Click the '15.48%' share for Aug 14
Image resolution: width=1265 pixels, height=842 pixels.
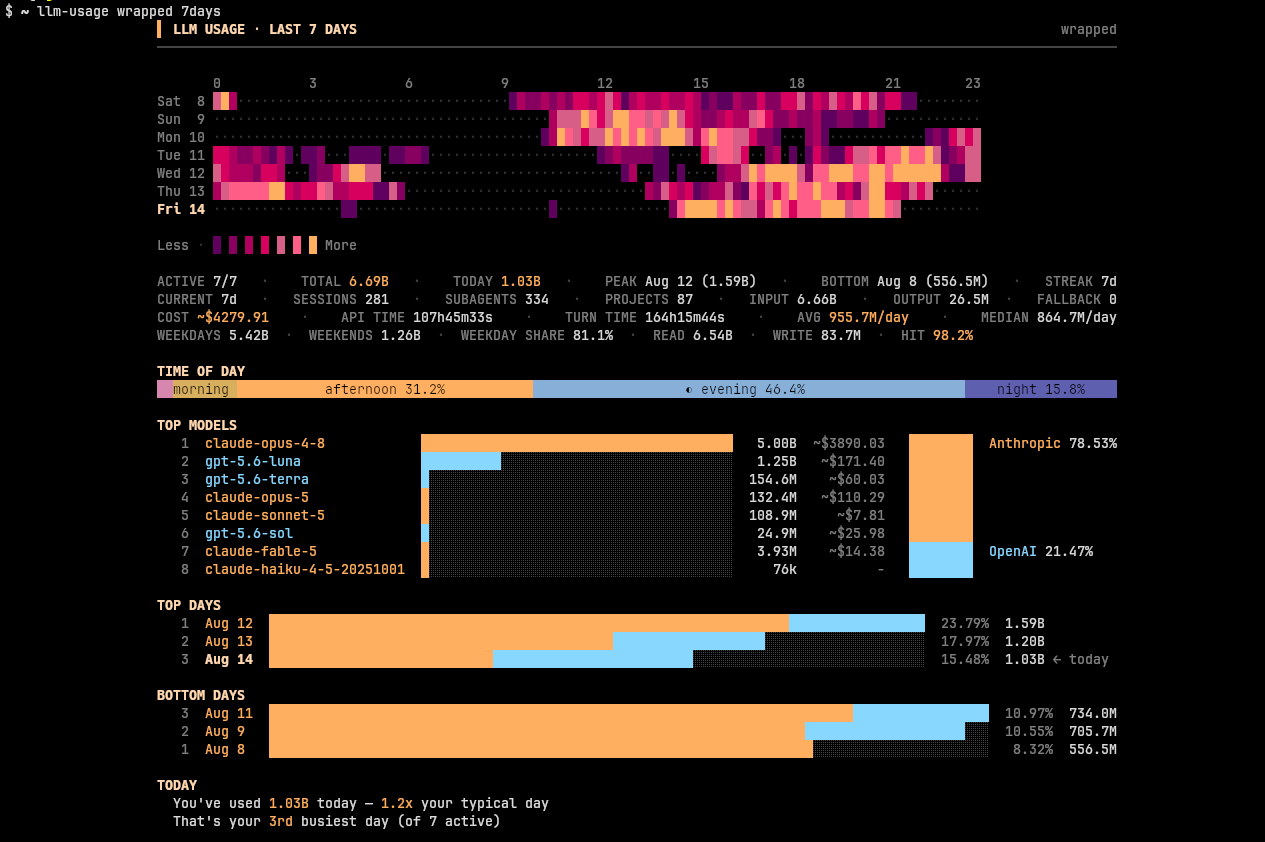(x=965, y=659)
